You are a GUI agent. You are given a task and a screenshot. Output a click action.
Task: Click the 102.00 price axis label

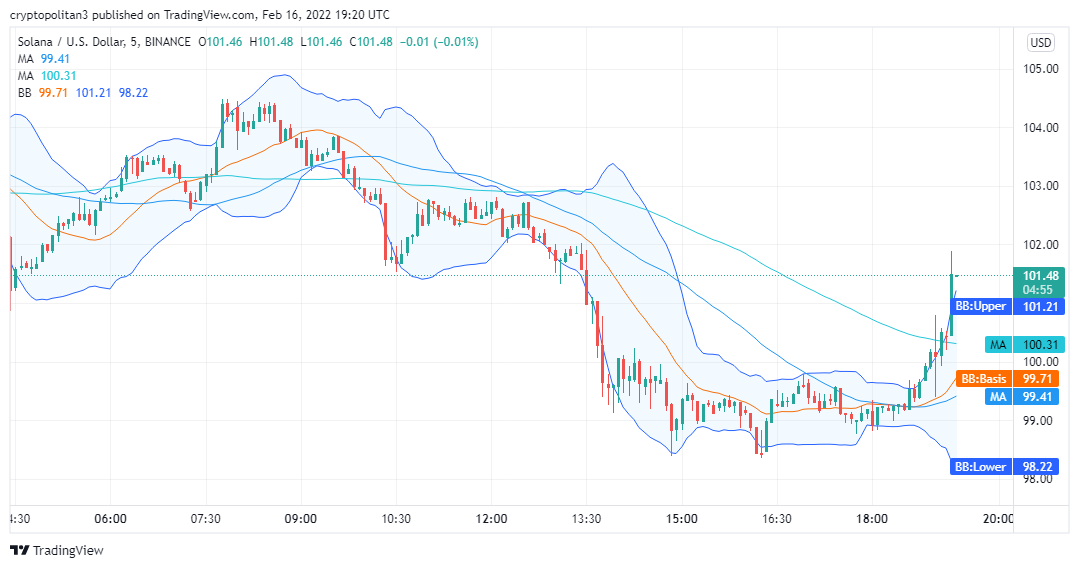1040,245
